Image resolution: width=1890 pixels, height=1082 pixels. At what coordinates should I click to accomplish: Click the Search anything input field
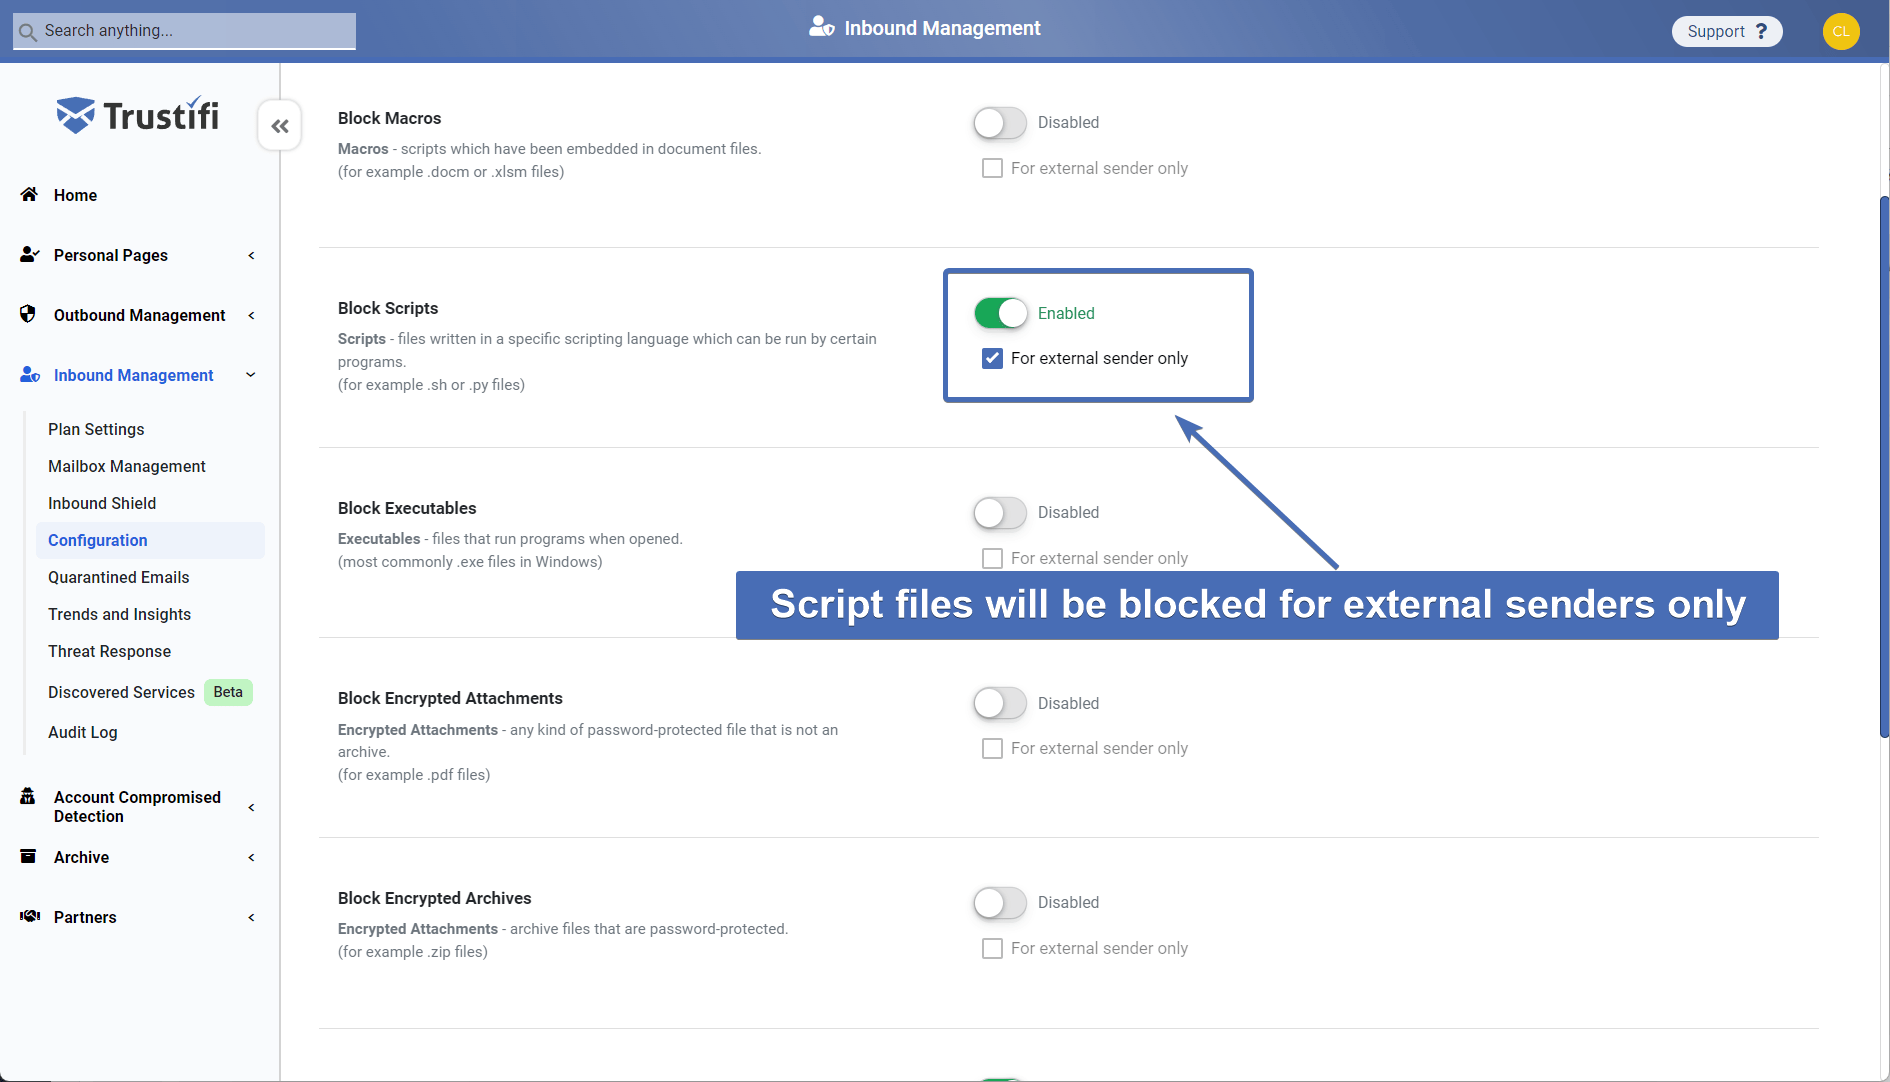click(184, 31)
